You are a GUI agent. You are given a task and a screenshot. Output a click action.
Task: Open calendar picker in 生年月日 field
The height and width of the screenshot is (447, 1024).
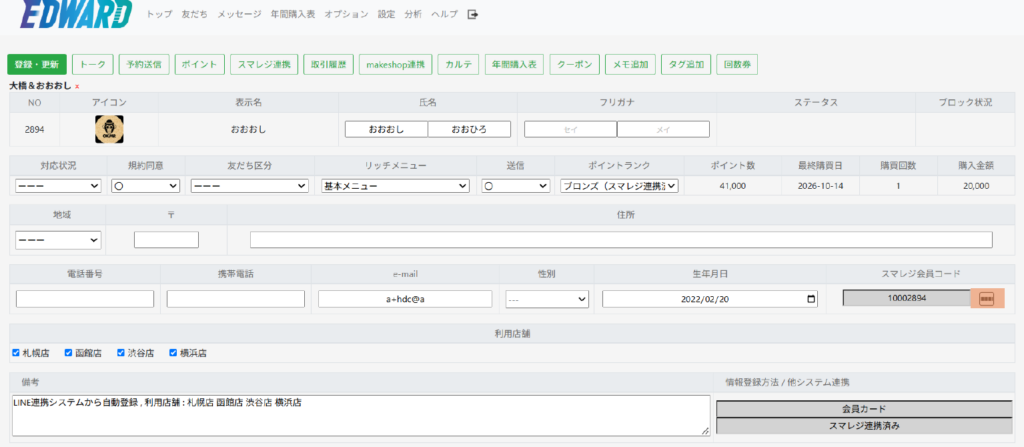pyautogui.click(x=811, y=299)
